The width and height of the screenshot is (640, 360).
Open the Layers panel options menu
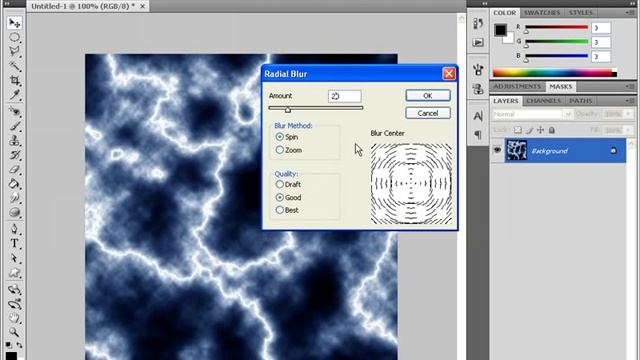point(630,101)
